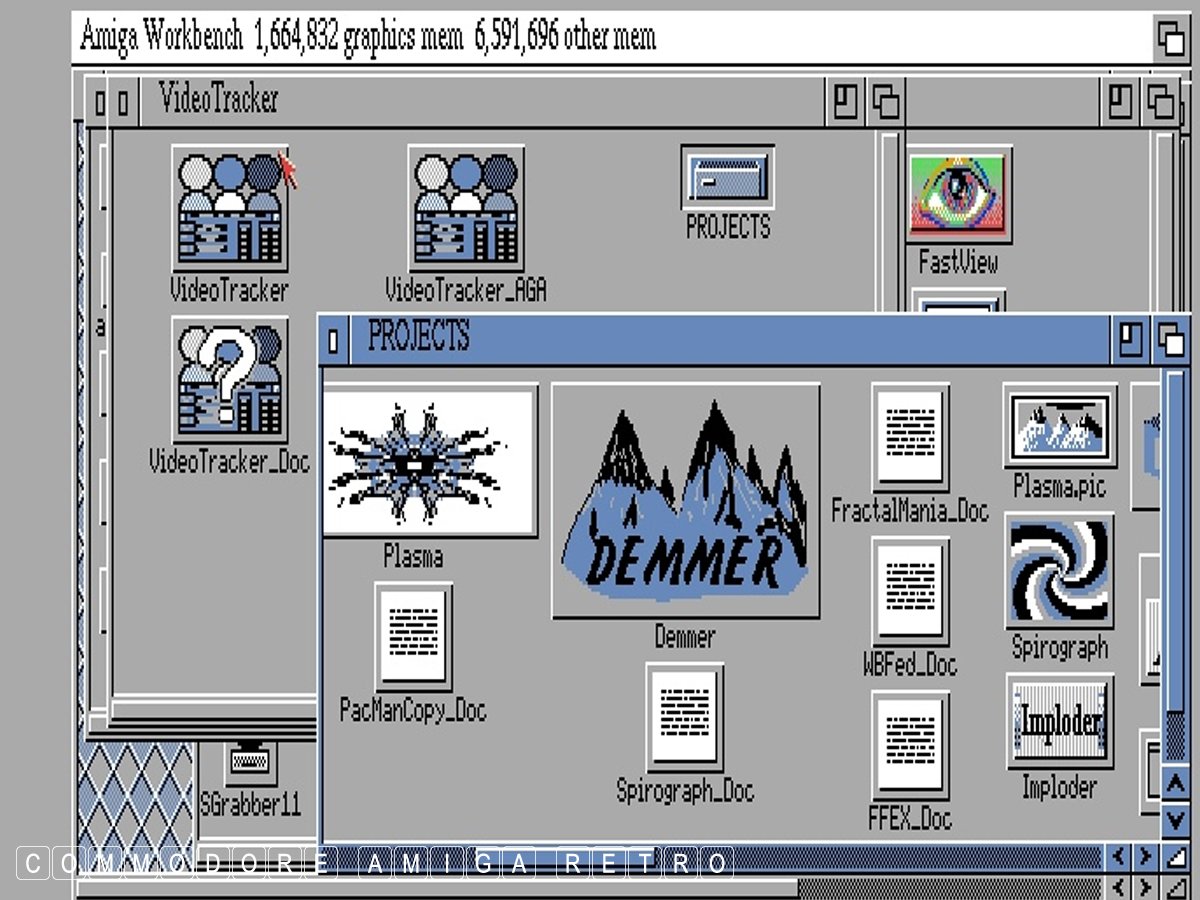Open the Plasma fractal icon

coord(428,462)
